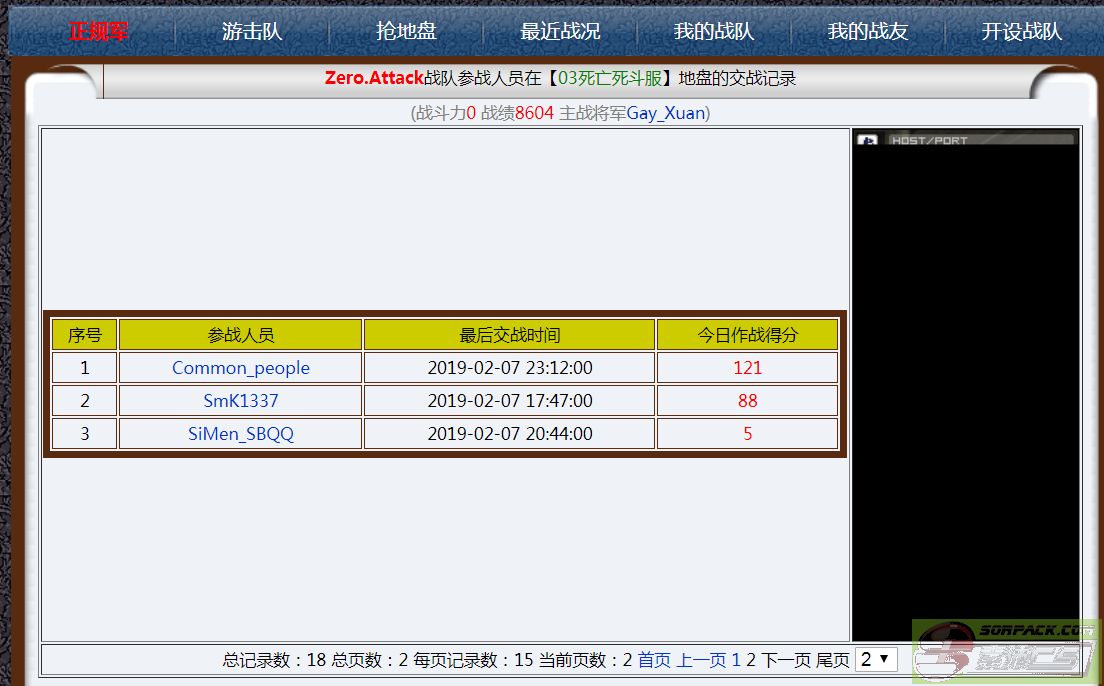Screen dimensions: 1104x686
Task: Open the 正规军 tab
Action: 99,32
